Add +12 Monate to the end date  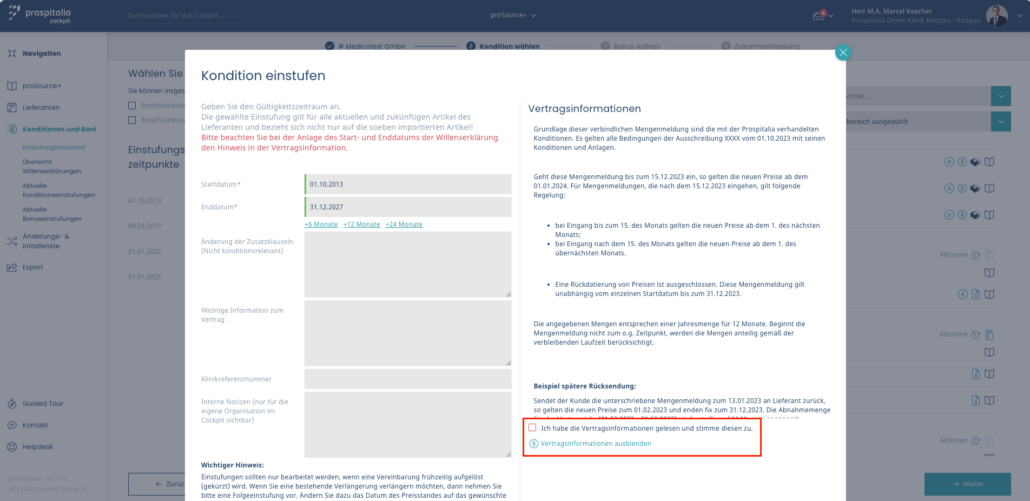pyautogui.click(x=361, y=225)
